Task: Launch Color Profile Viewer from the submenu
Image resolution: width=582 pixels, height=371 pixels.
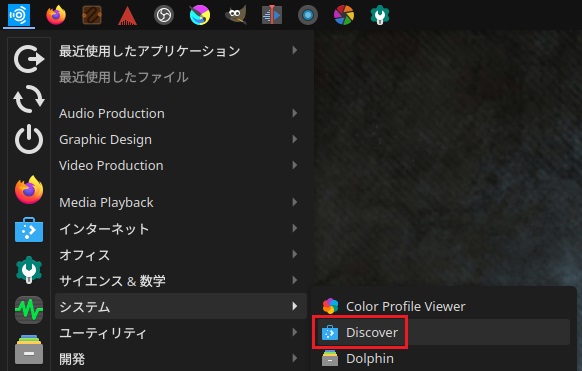Action: (444, 306)
